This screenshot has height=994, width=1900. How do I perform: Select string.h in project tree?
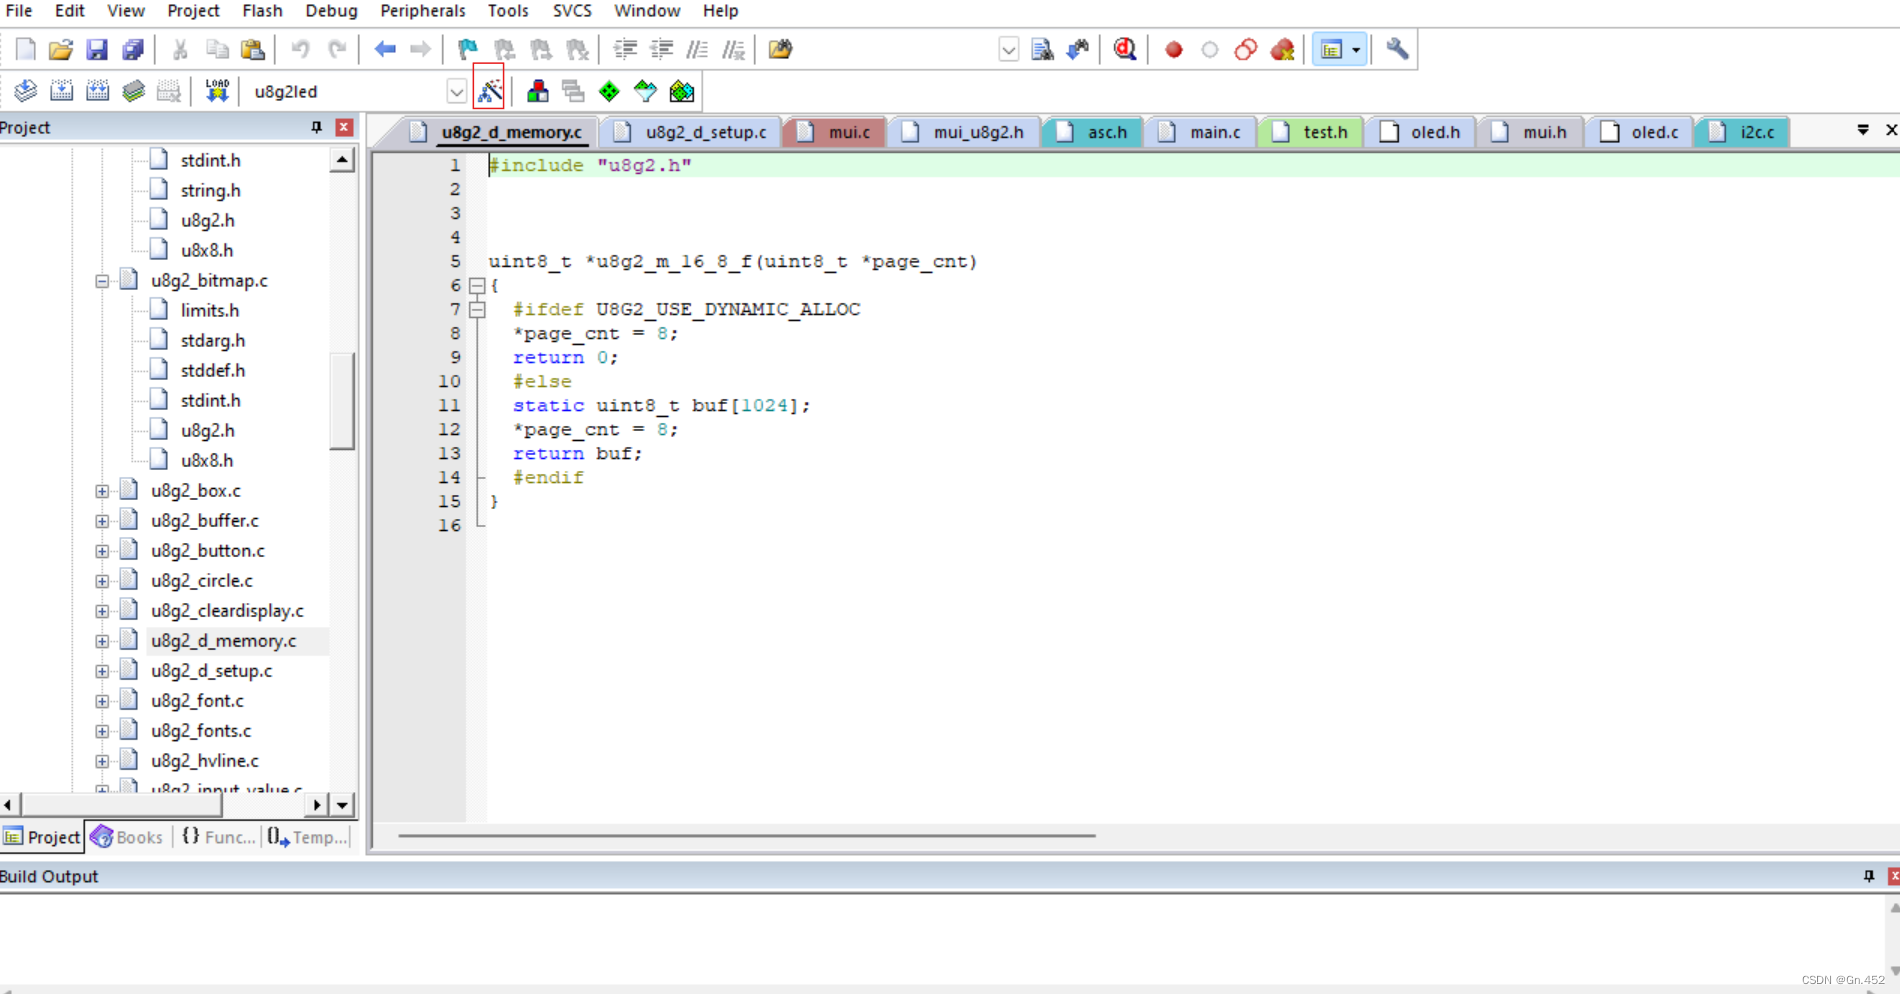tap(210, 191)
